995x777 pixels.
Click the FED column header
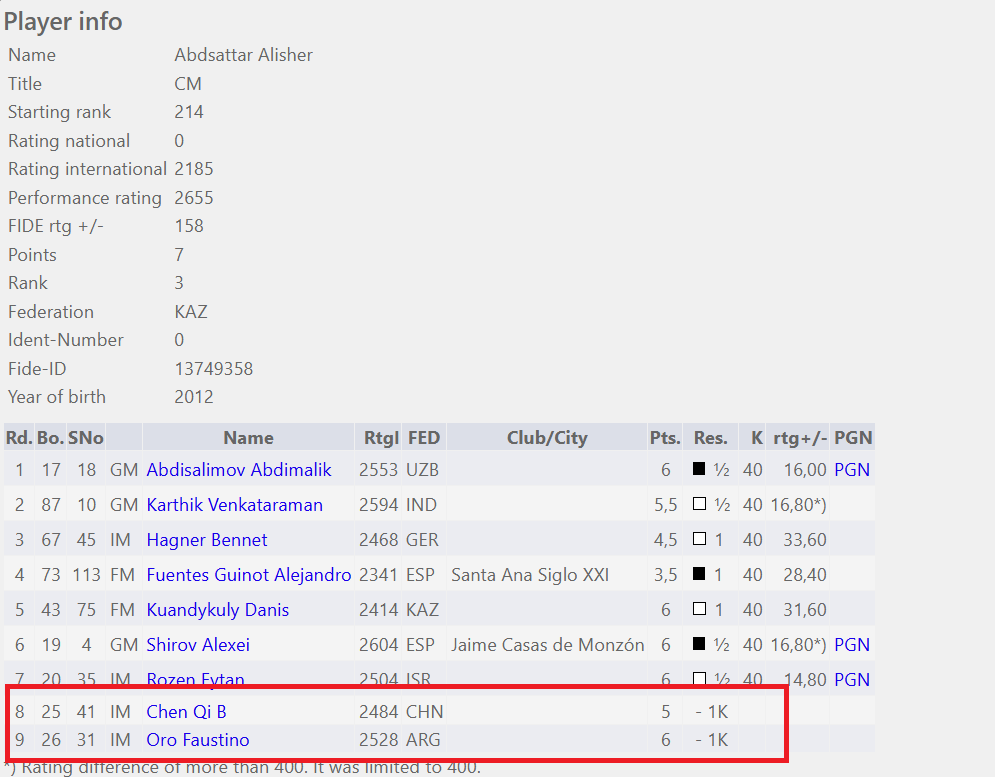pyautogui.click(x=424, y=437)
